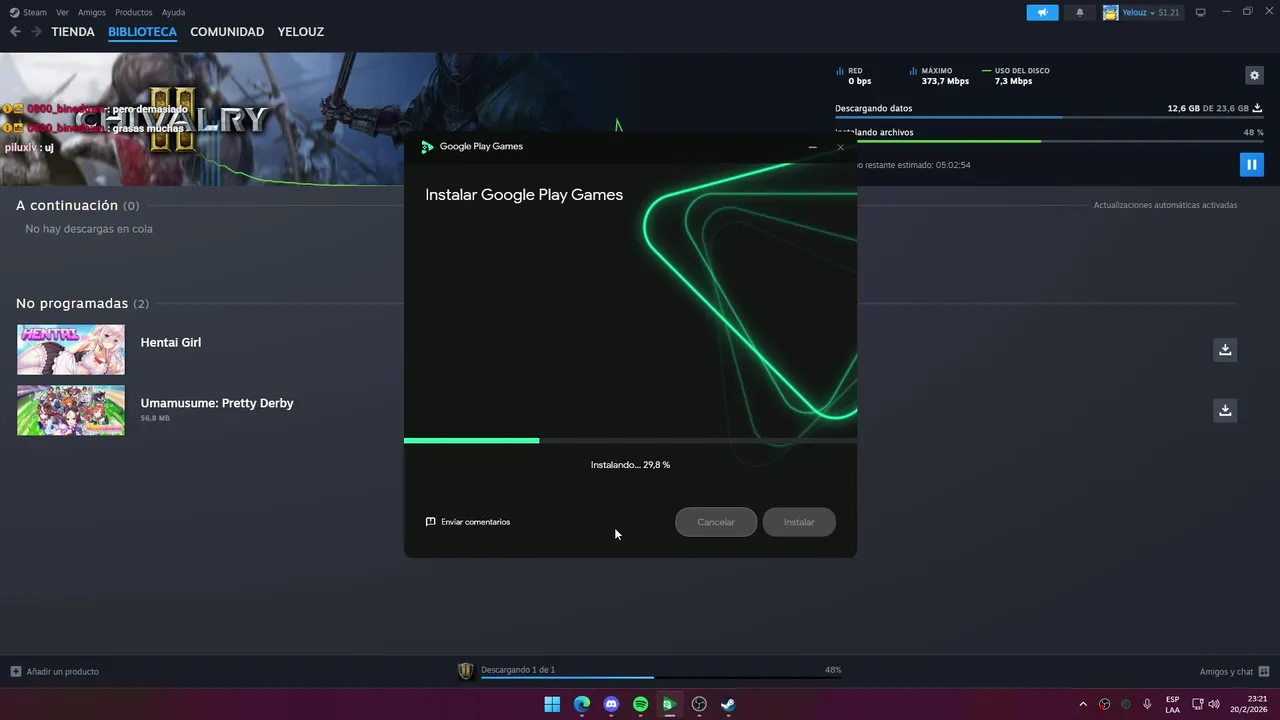Click the bottom download progress bar
This screenshot has width=1280, height=720.
pos(661,678)
